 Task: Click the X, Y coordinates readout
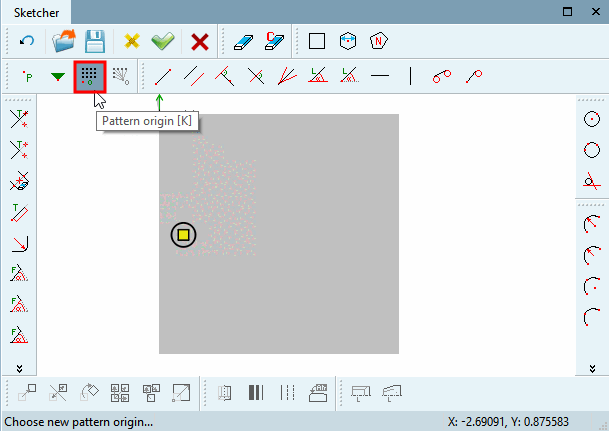[x=508, y=422]
